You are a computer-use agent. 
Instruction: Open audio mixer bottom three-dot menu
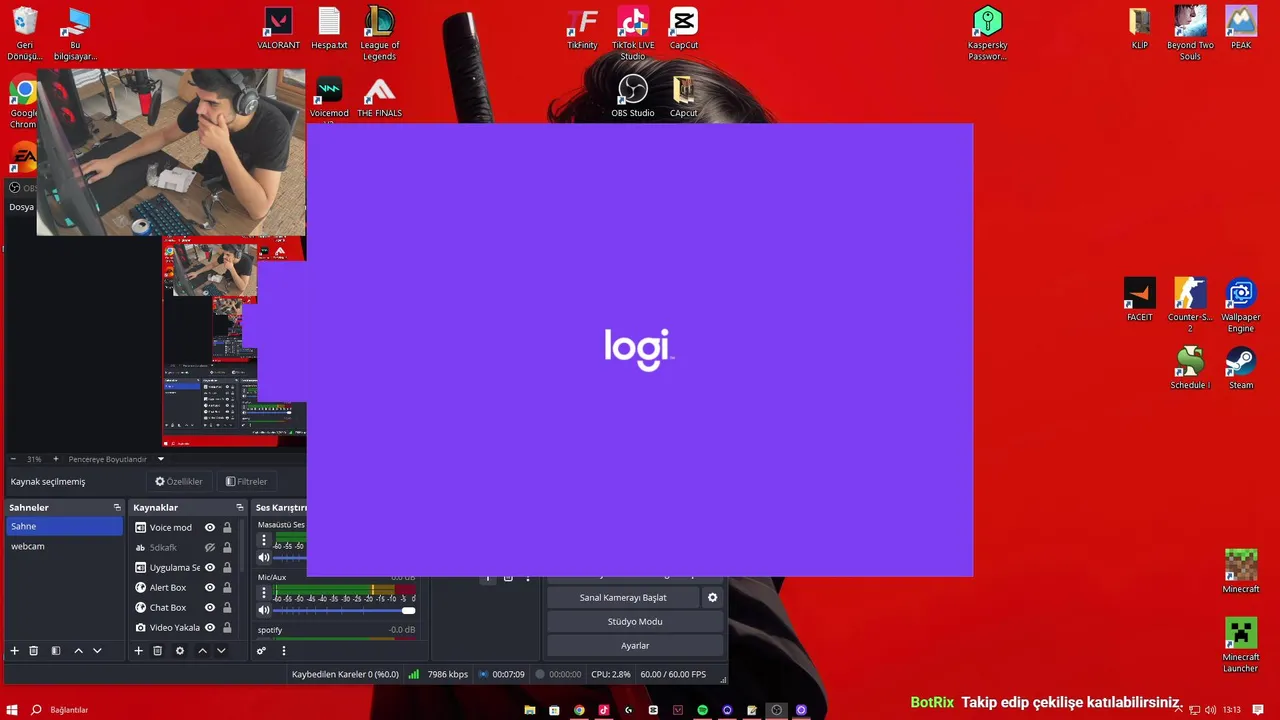283,651
